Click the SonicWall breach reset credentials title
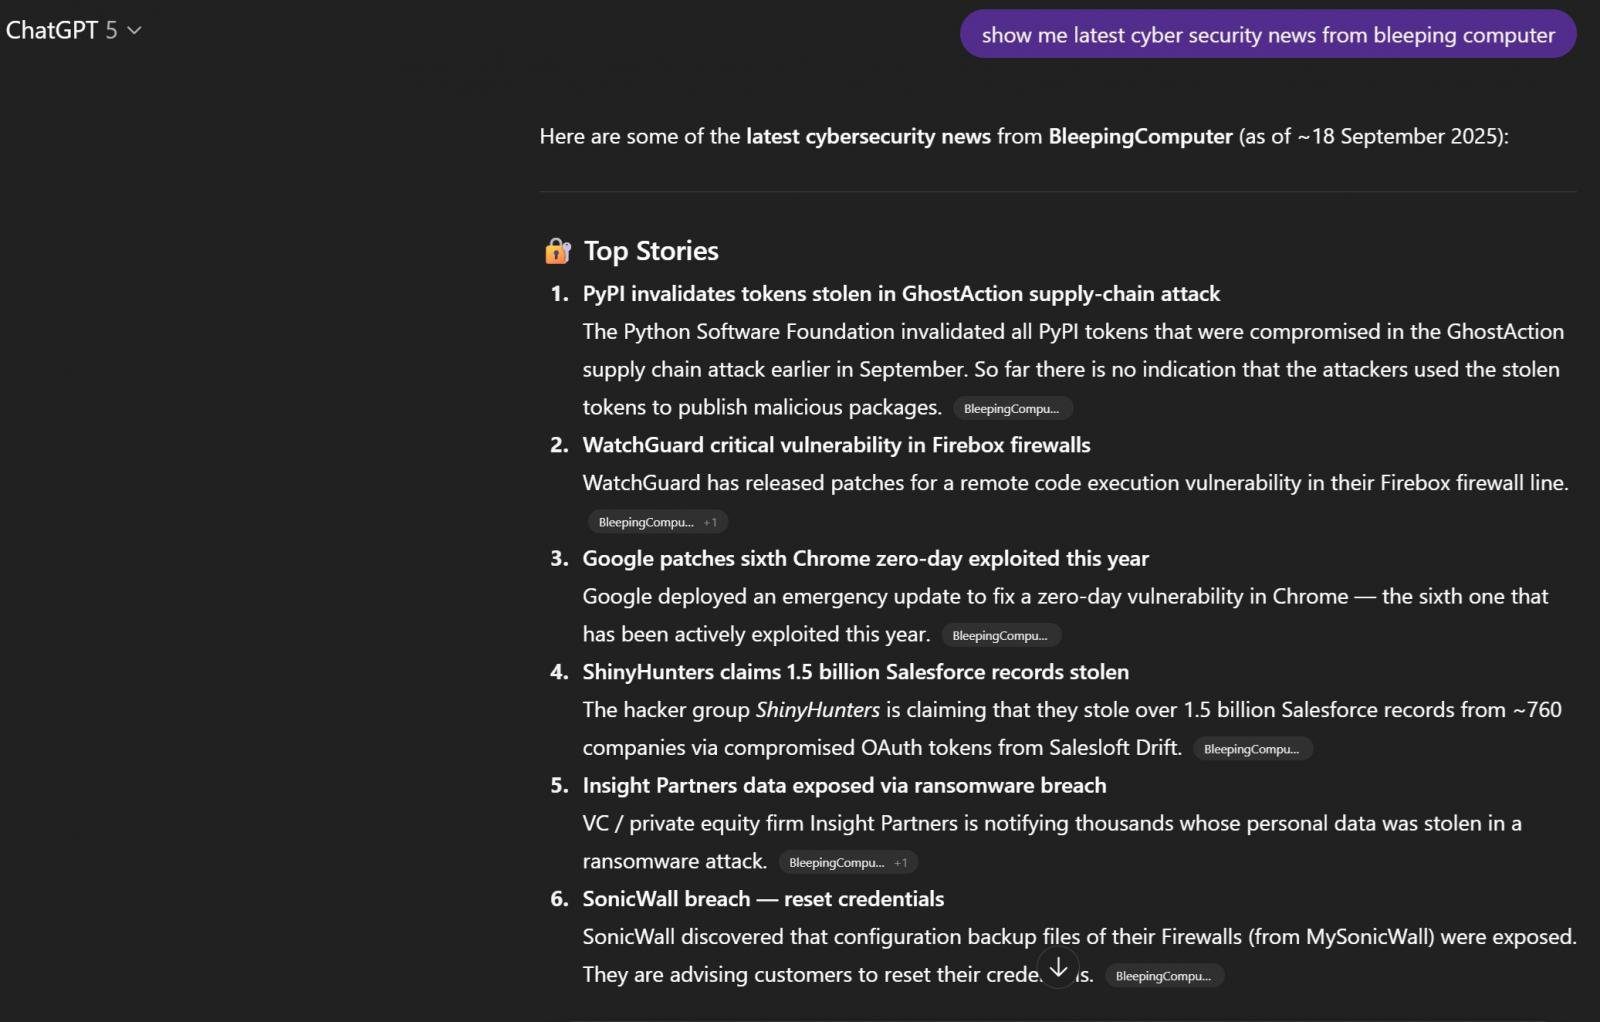The height and width of the screenshot is (1022, 1600). (x=763, y=899)
